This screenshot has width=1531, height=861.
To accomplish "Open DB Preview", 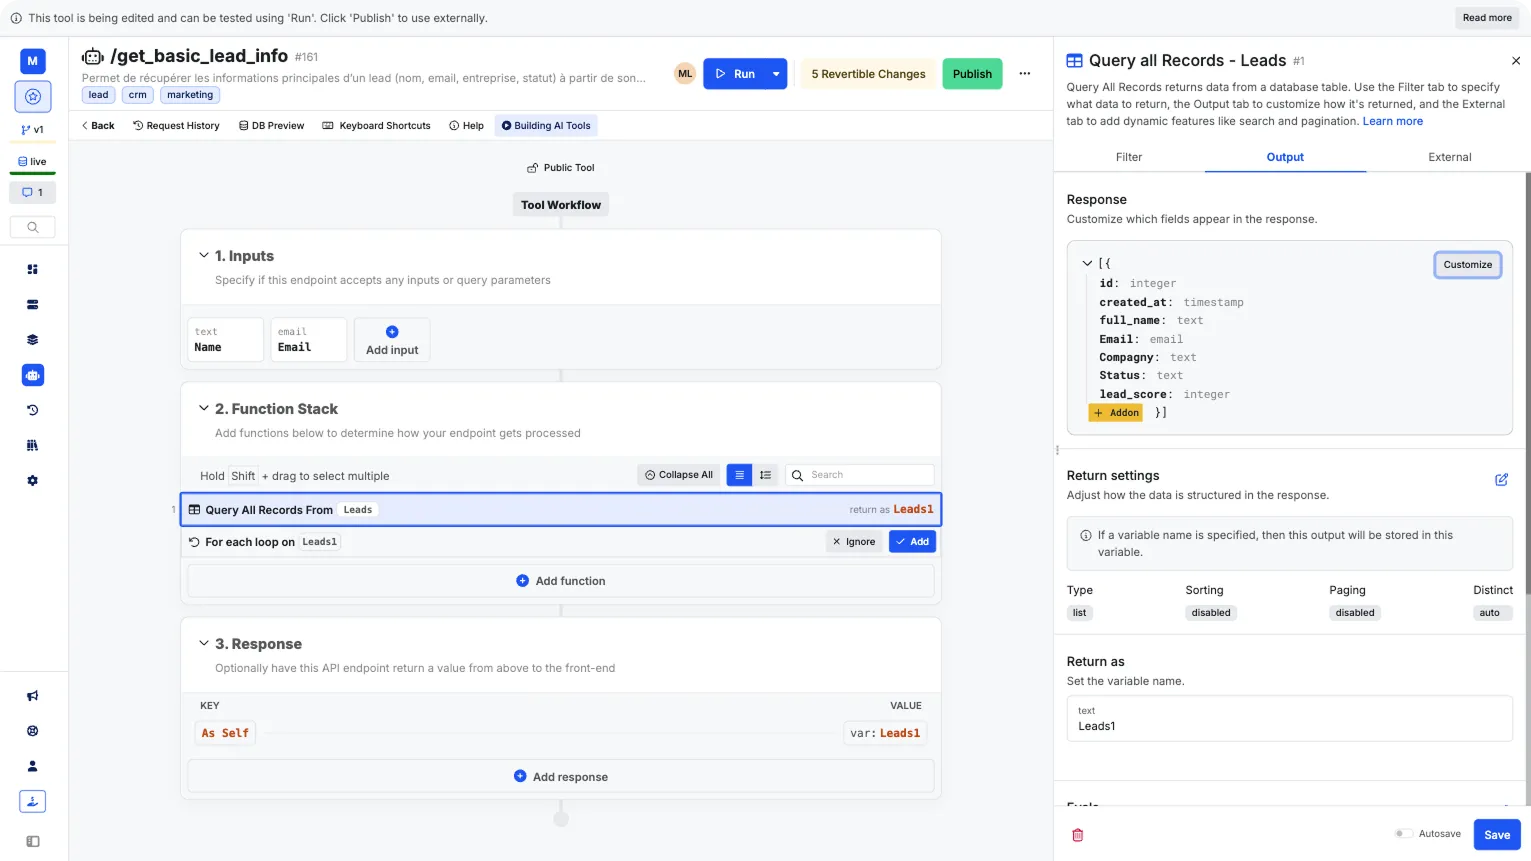I will [272, 126].
